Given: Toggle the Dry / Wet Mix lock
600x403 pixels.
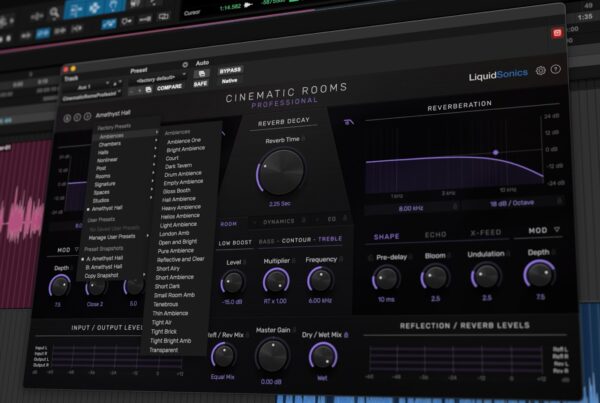Looking at the screenshot, I should (x=346, y=334).
